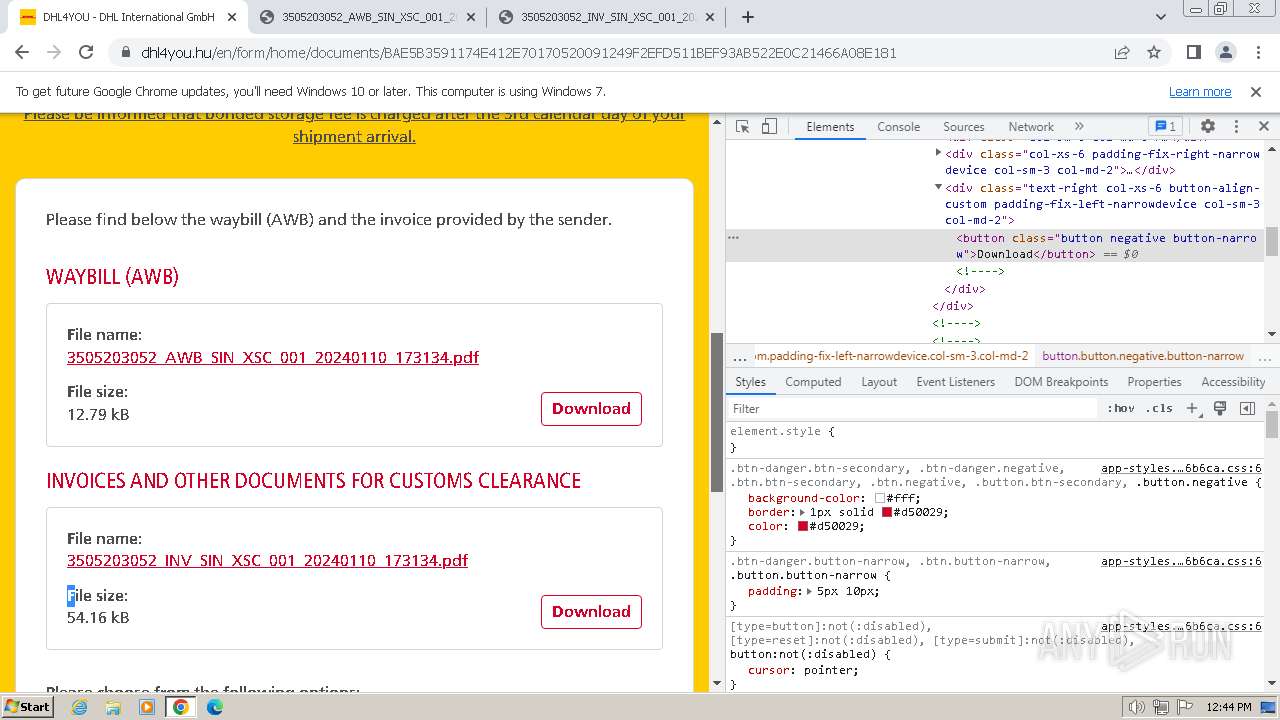
Task: Switch to the 3505203052_INV_SIN_XSC tab
Action: coord(607,17)
